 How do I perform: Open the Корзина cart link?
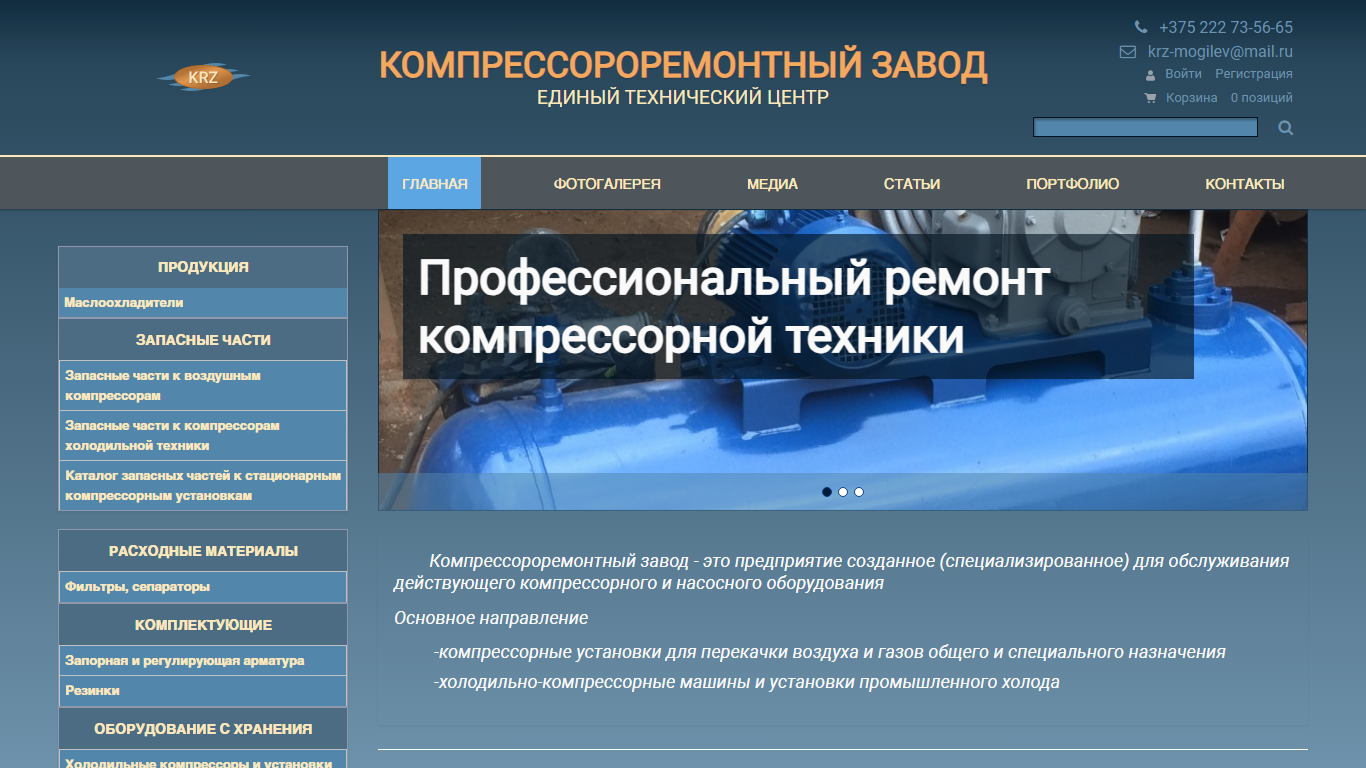point(1192,98)
